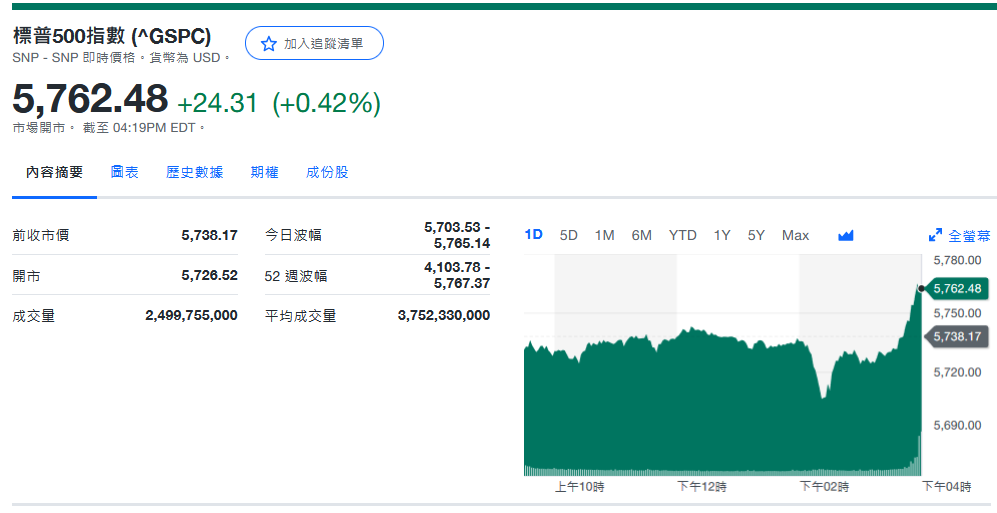The height and width of the screenshot is (513, 997).
Task: Switch to the 歷史數據 tab
Action: coord(194,172)
